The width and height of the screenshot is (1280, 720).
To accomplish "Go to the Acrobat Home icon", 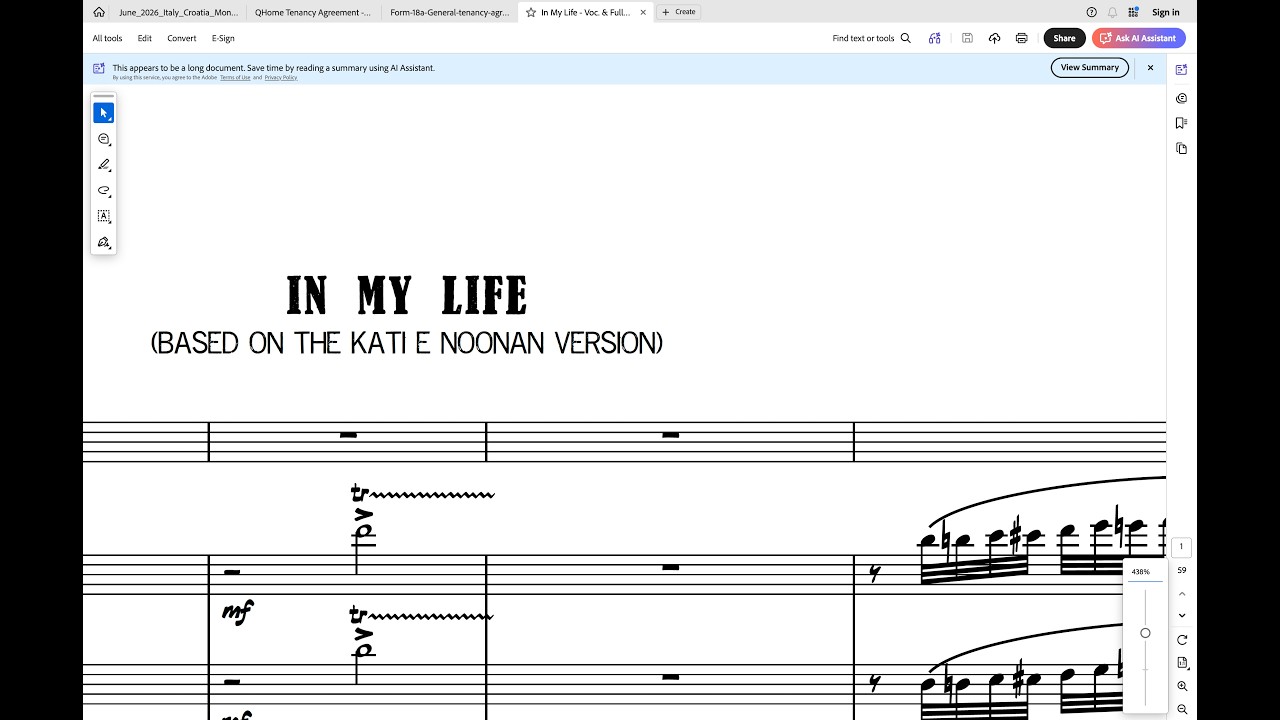I will pos(98,12).
